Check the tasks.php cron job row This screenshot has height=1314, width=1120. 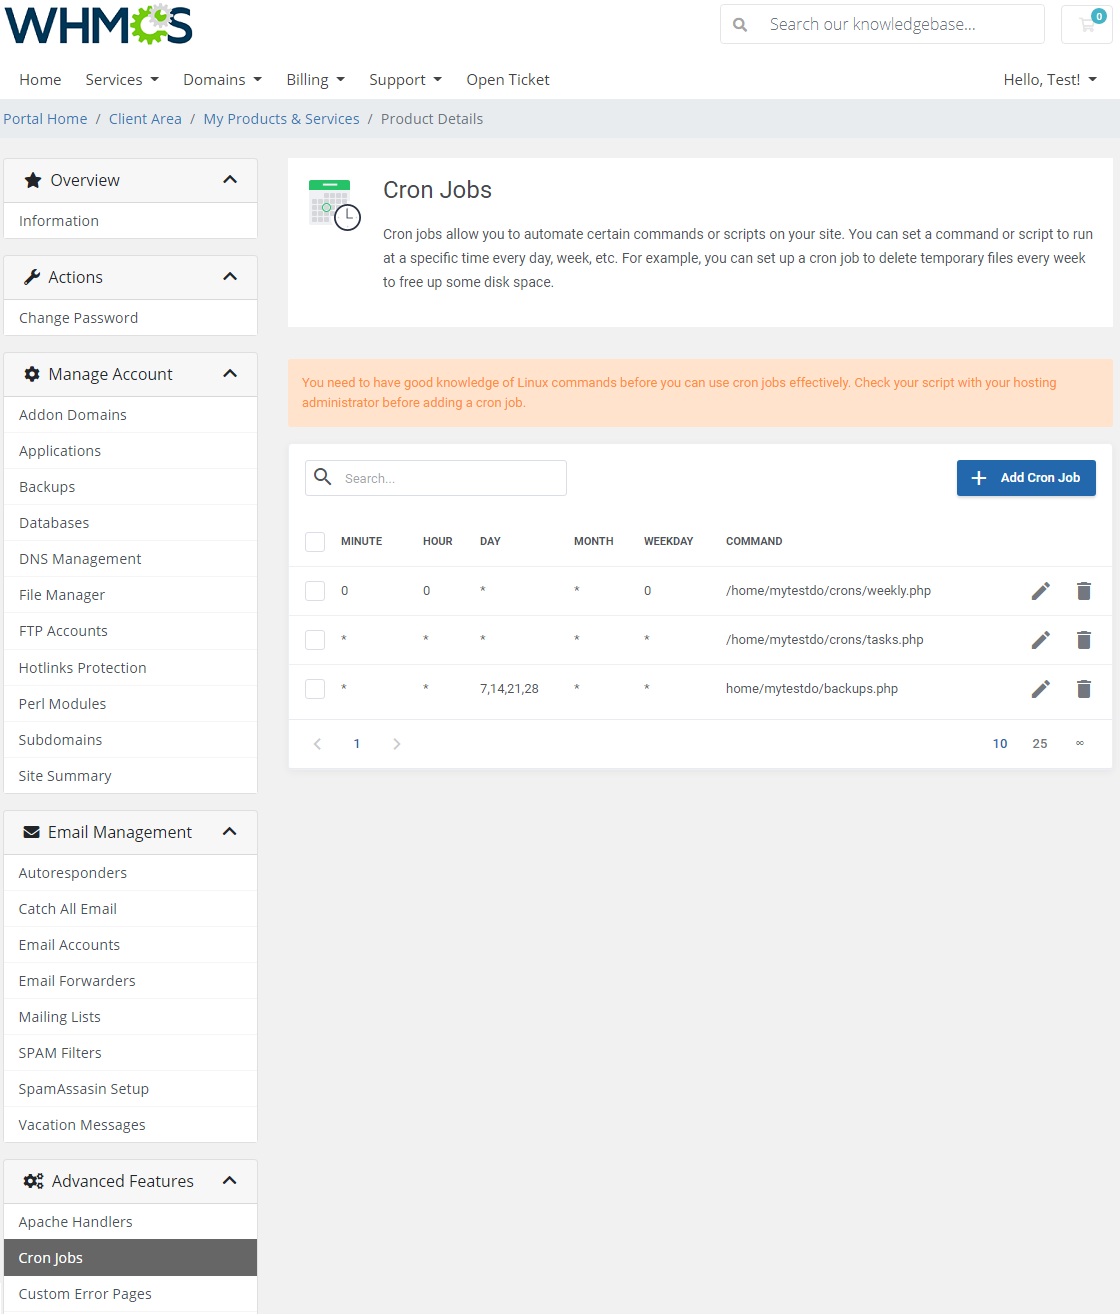(x=315, y=640)
